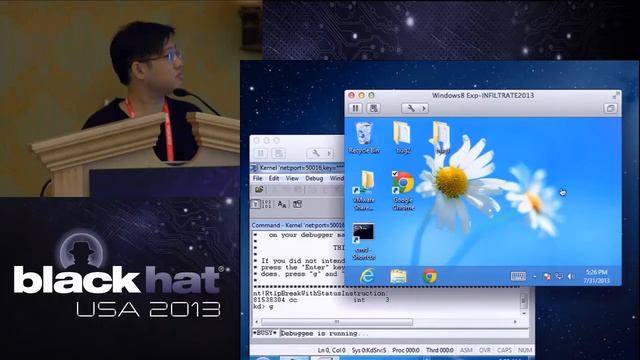Click the nt!RtlpBreakWithStatusInstruction output line

319,293
